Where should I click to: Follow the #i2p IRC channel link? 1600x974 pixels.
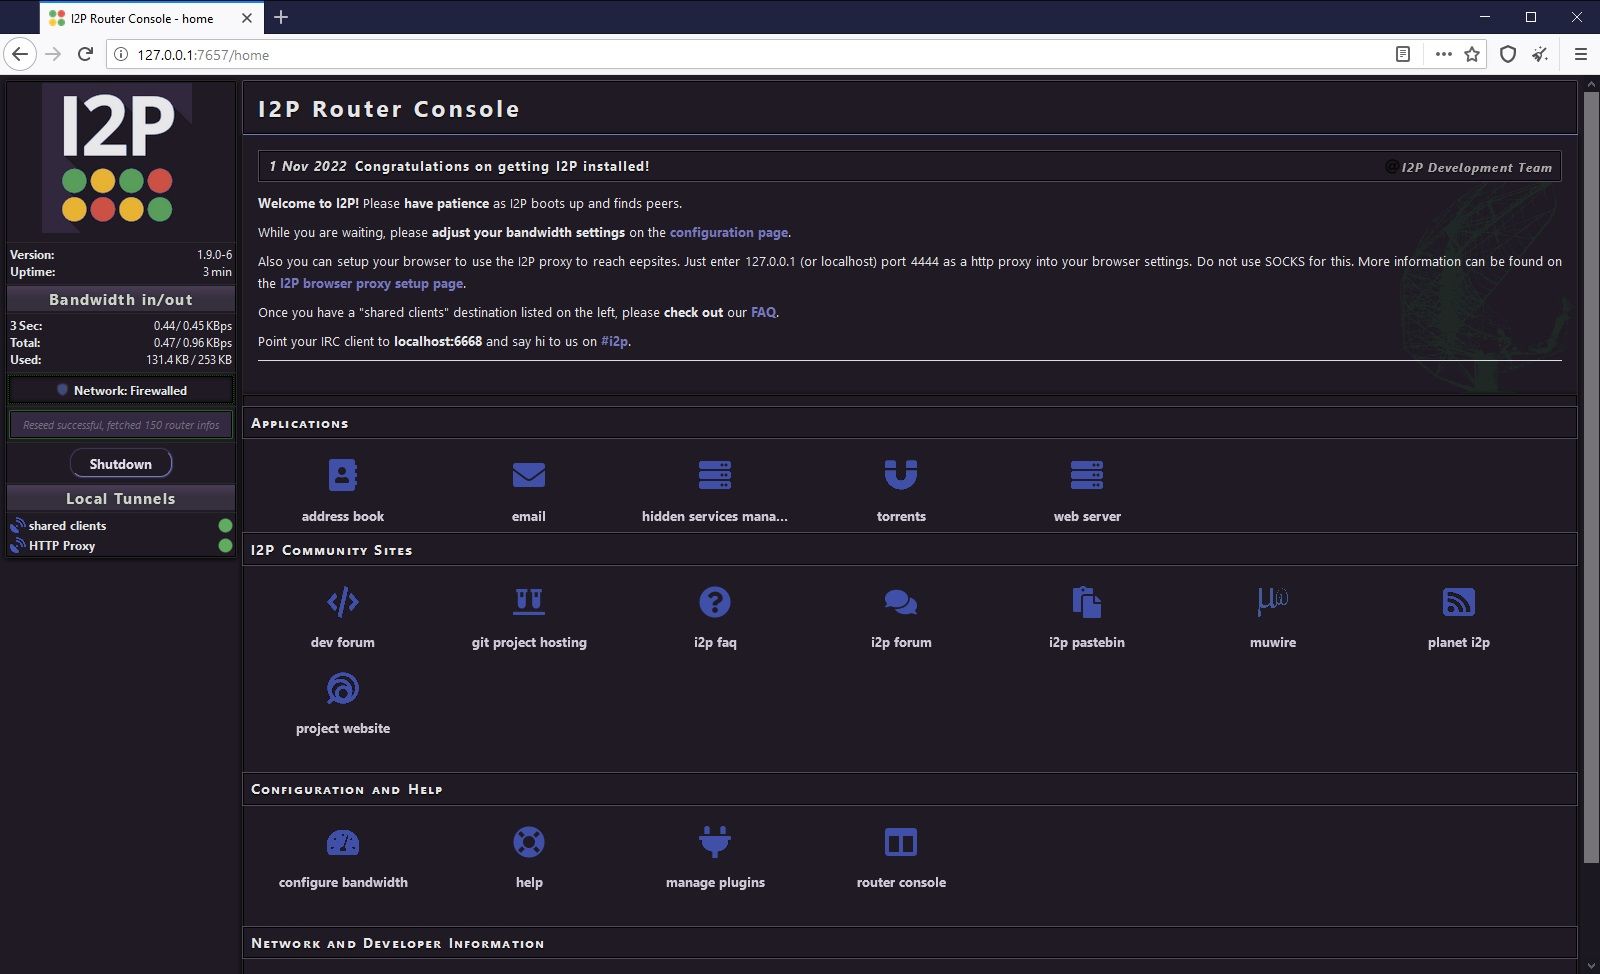click(x=614, y=341)
